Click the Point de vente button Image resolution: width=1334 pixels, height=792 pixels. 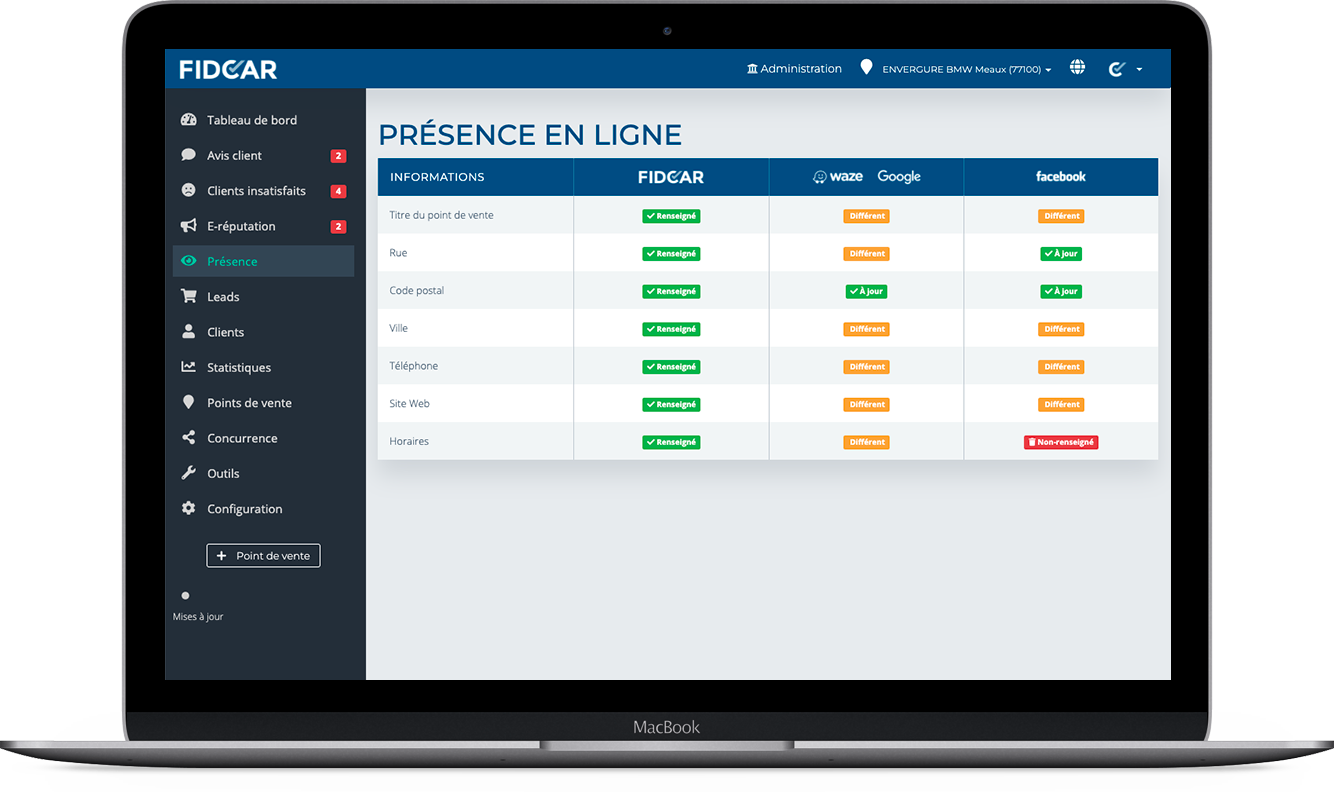263,555
